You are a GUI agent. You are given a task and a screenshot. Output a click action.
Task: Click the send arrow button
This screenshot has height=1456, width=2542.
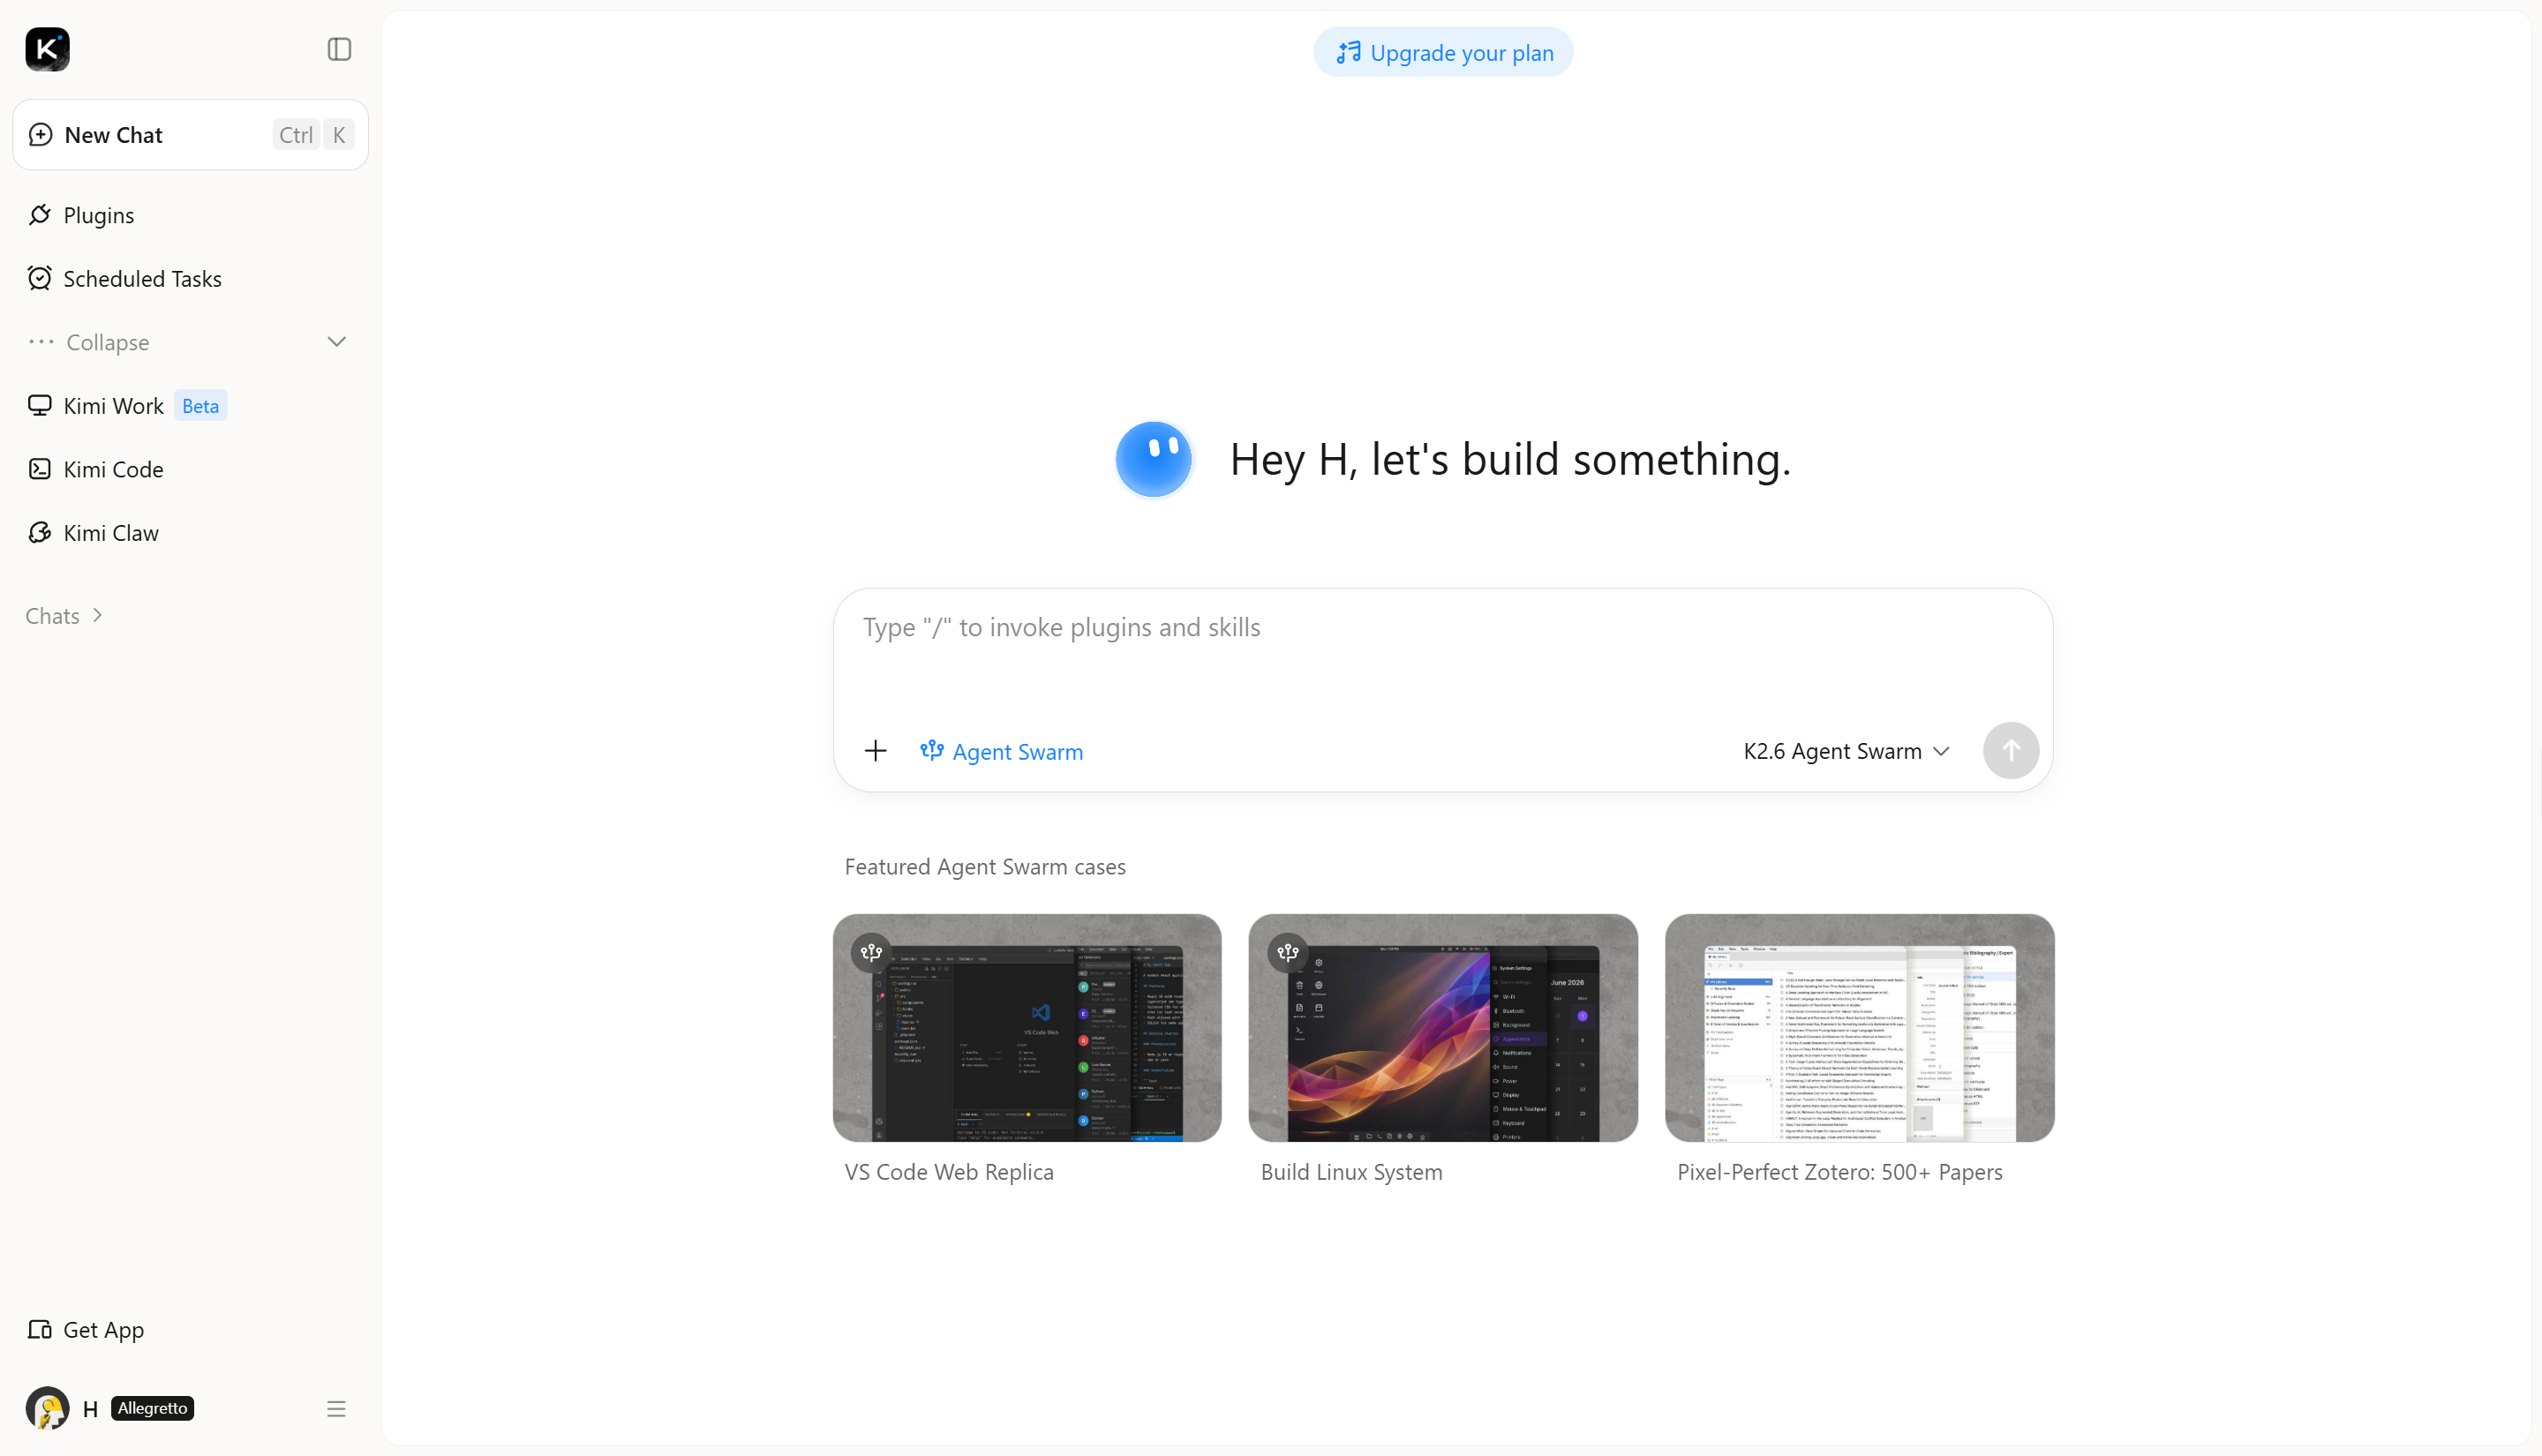tap(2011, 751)
